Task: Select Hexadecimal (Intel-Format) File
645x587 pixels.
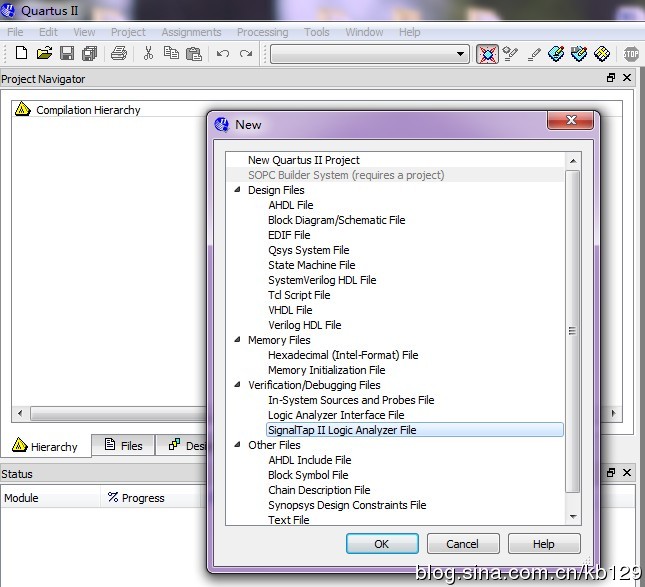Action: (343, 355)
